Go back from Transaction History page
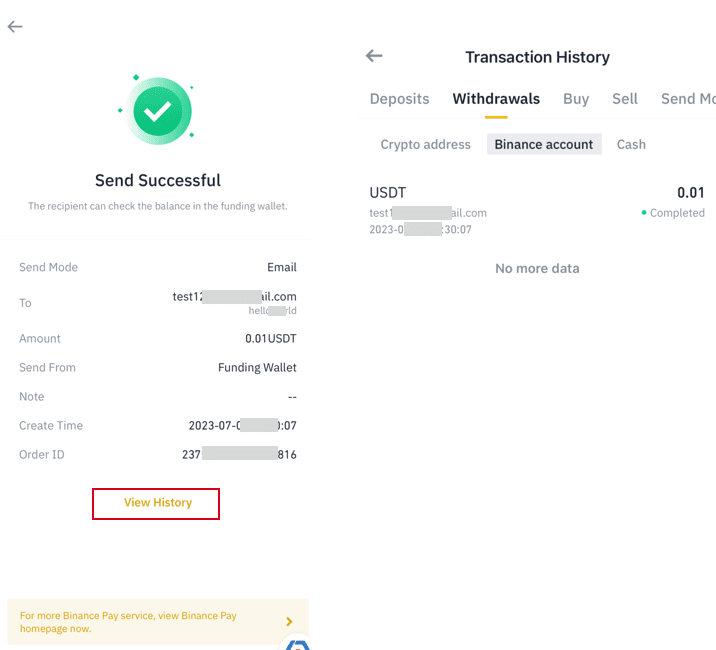 [x=375, y=57]
